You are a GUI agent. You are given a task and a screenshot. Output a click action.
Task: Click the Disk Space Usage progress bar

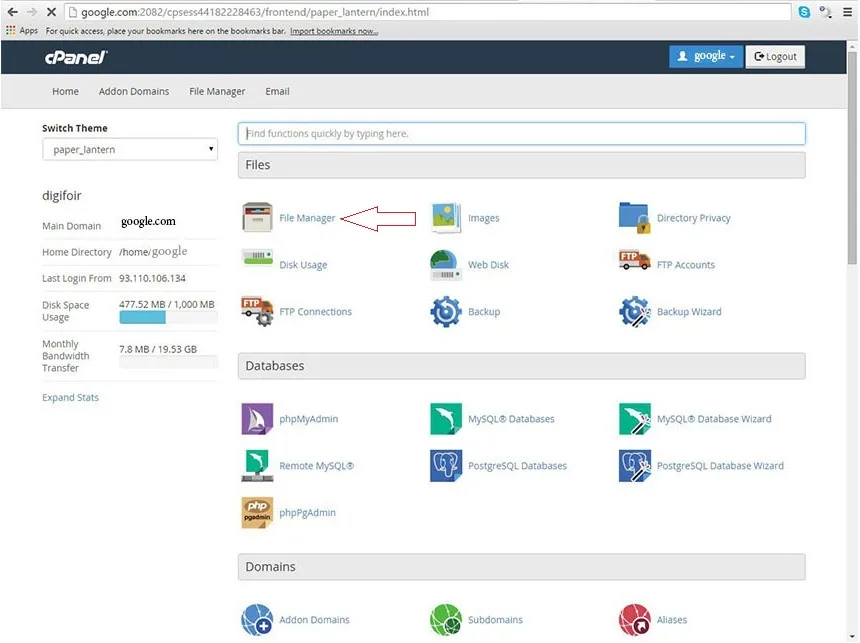(x=168, y=317)
